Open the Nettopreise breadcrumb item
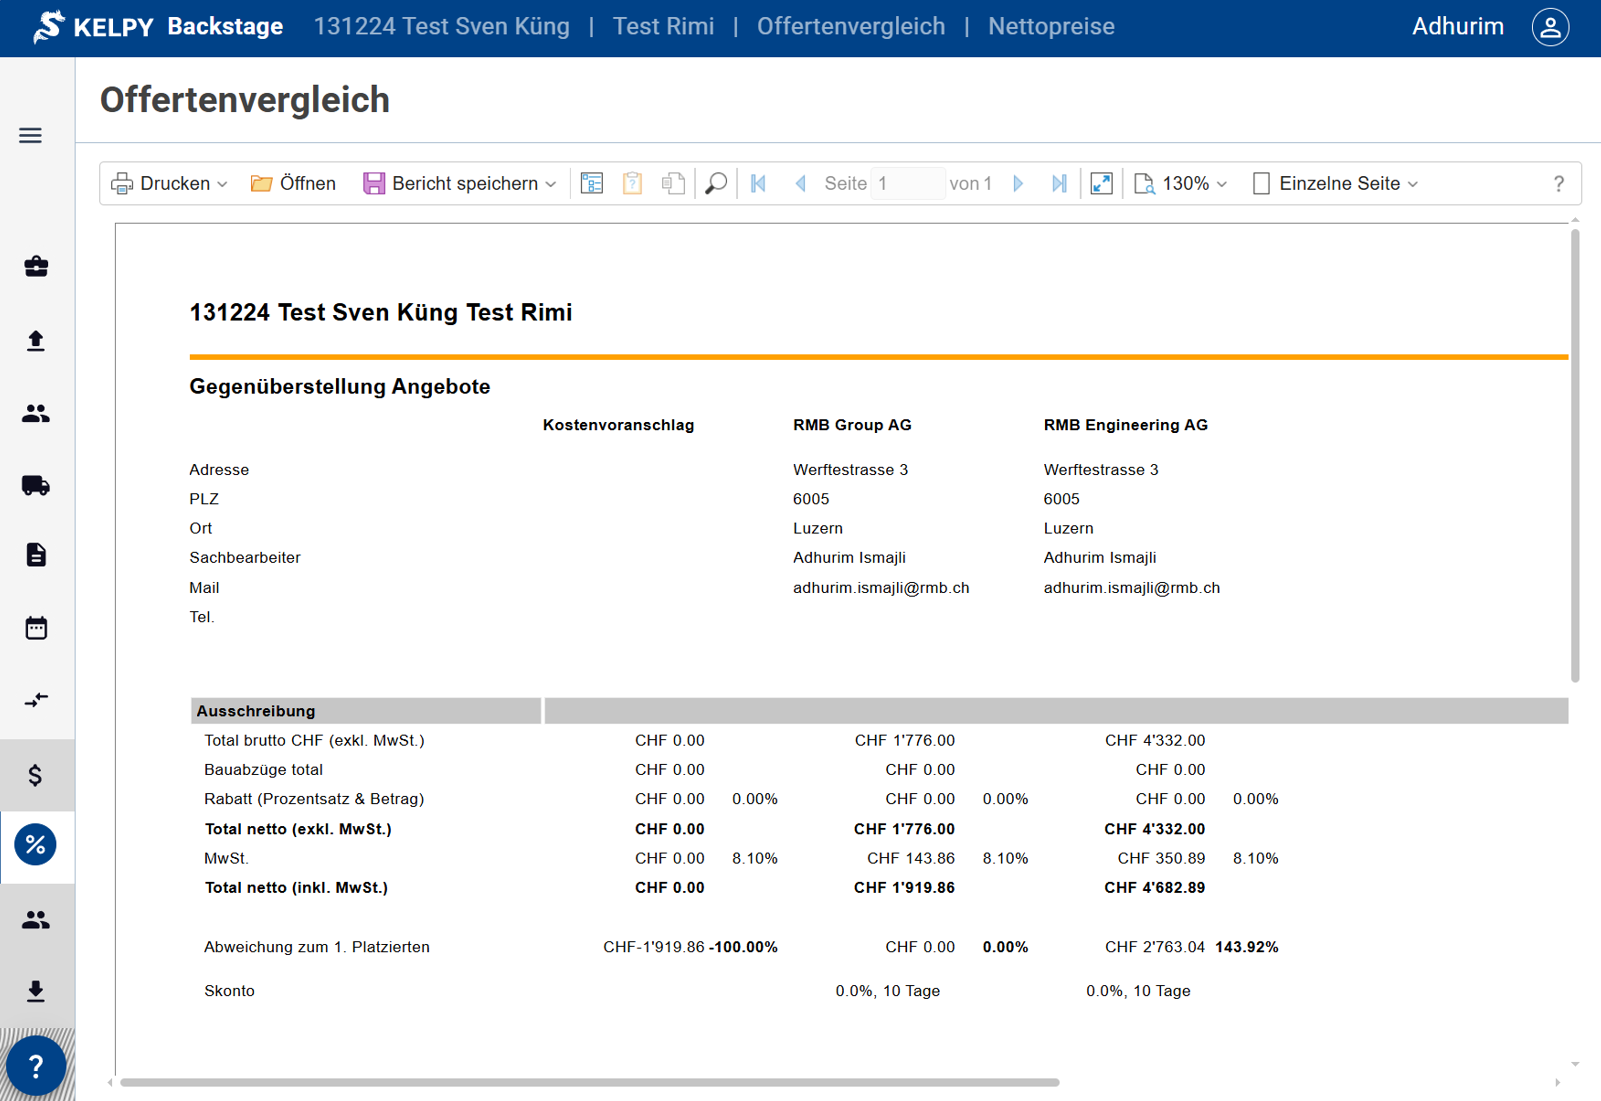This screenshot has width=1601, height=1101. click(1051, 27)
